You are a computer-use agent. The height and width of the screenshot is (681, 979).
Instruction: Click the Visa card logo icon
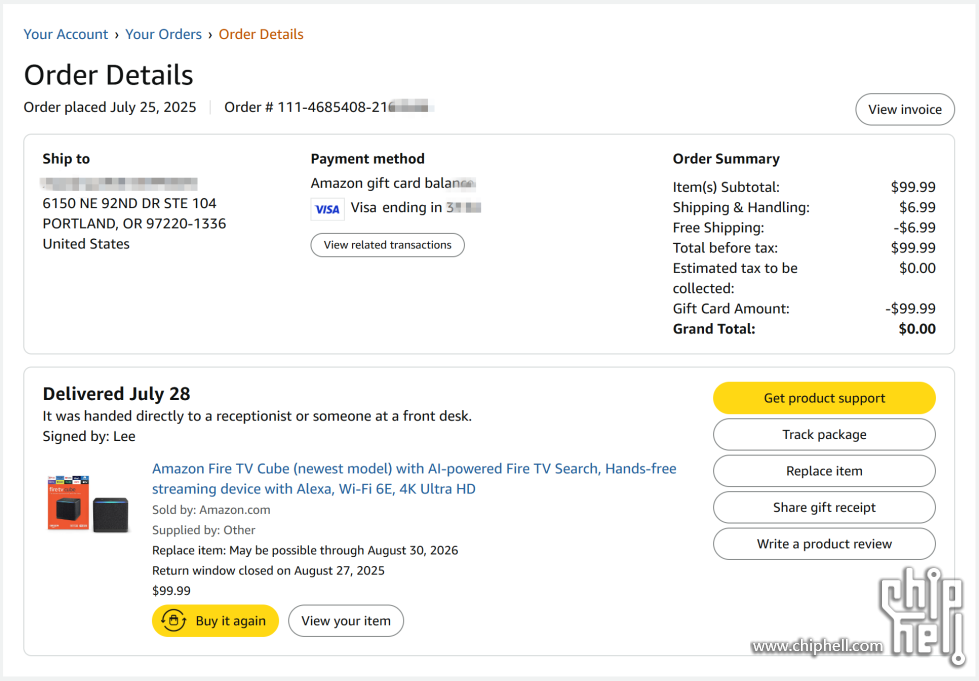(327, 209)
